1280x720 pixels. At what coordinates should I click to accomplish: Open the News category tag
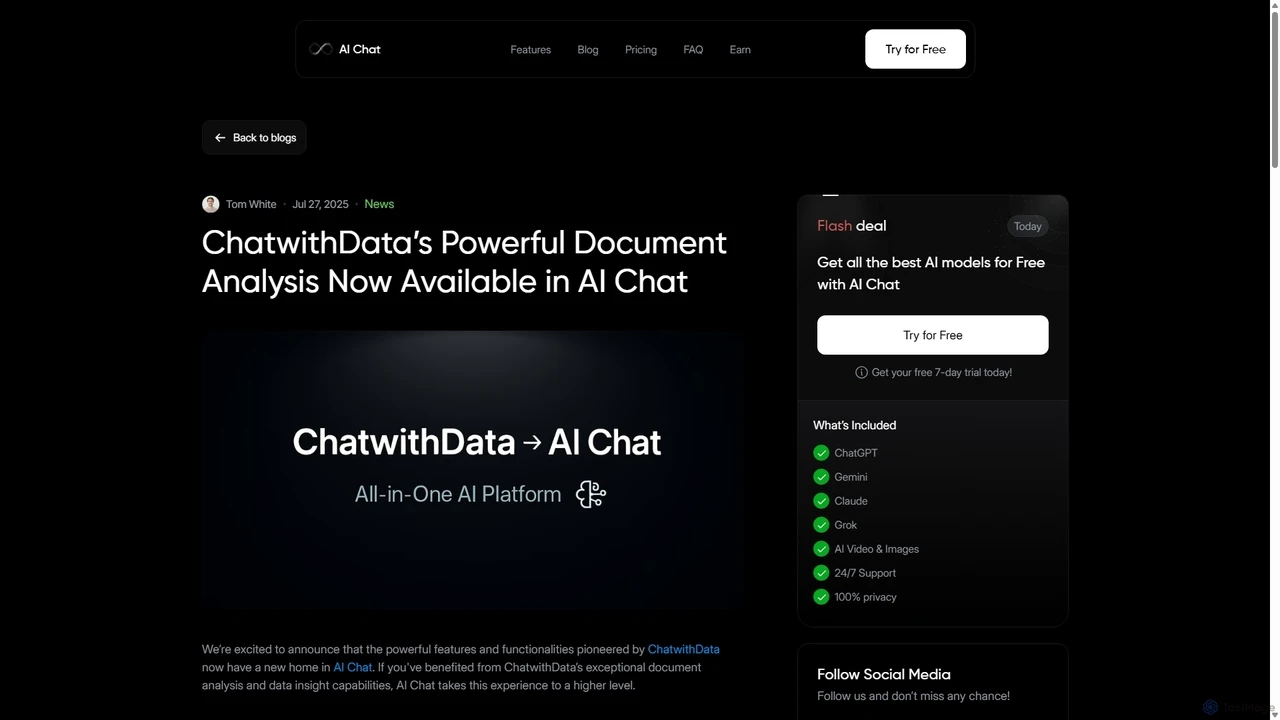click(379, 204)
